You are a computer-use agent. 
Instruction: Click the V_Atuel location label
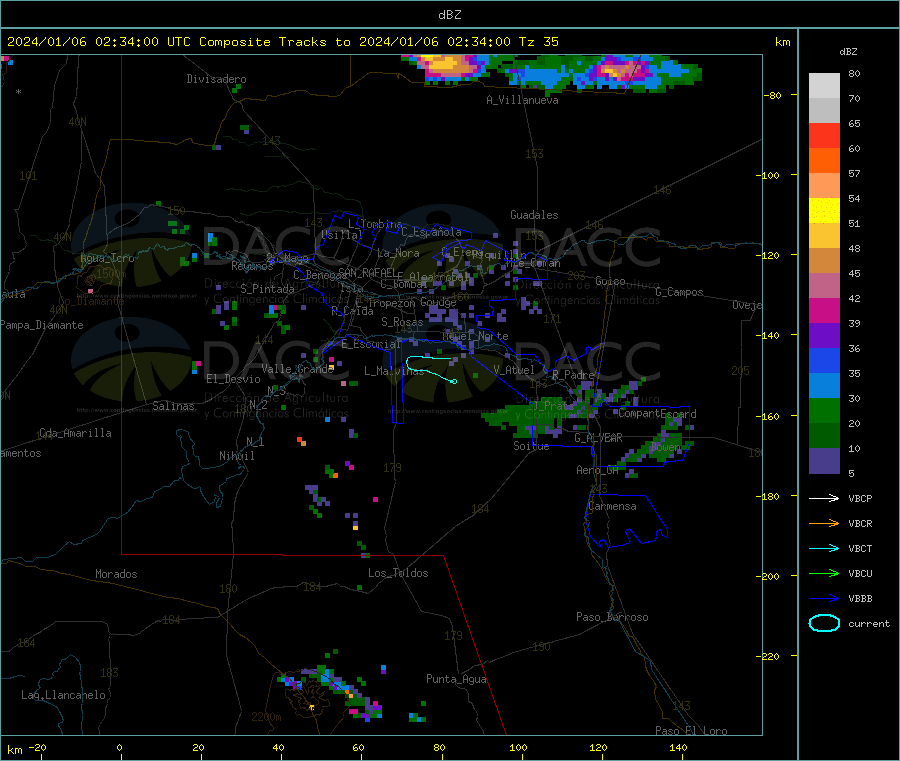pyautogui.click(x=514, y=370)
